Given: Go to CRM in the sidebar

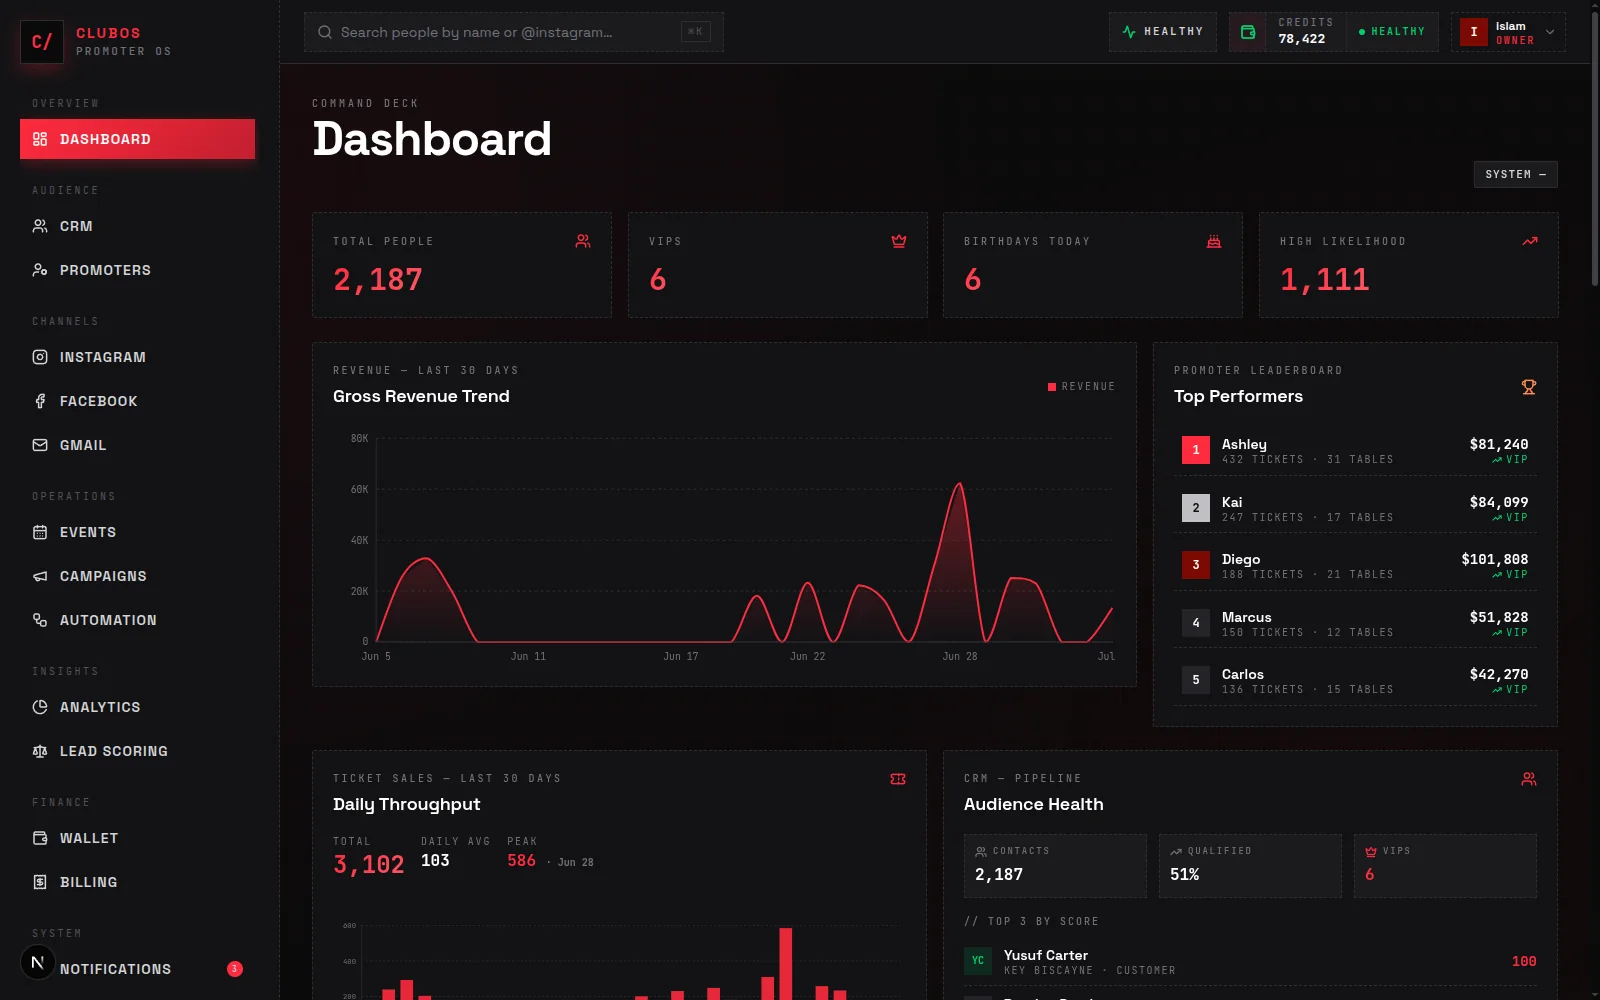Looking at the screenshot, I should tap(137, 226).
